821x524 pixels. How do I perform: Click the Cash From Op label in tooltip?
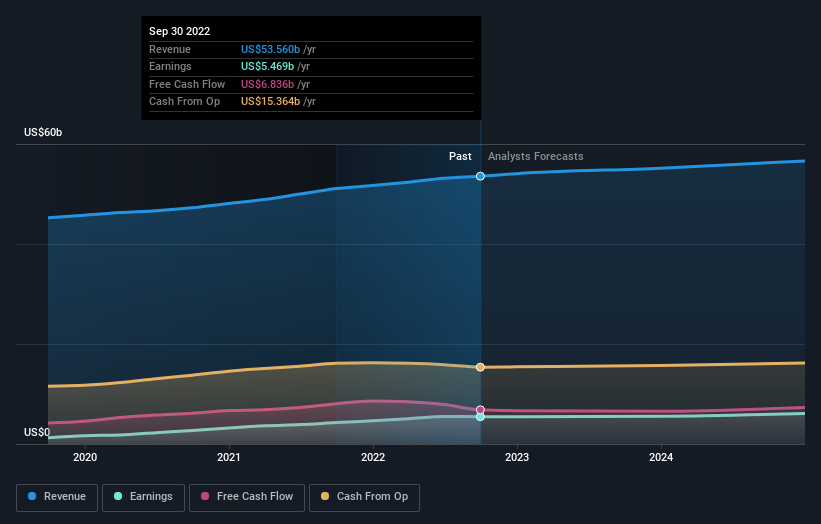(x=184, y=102)
